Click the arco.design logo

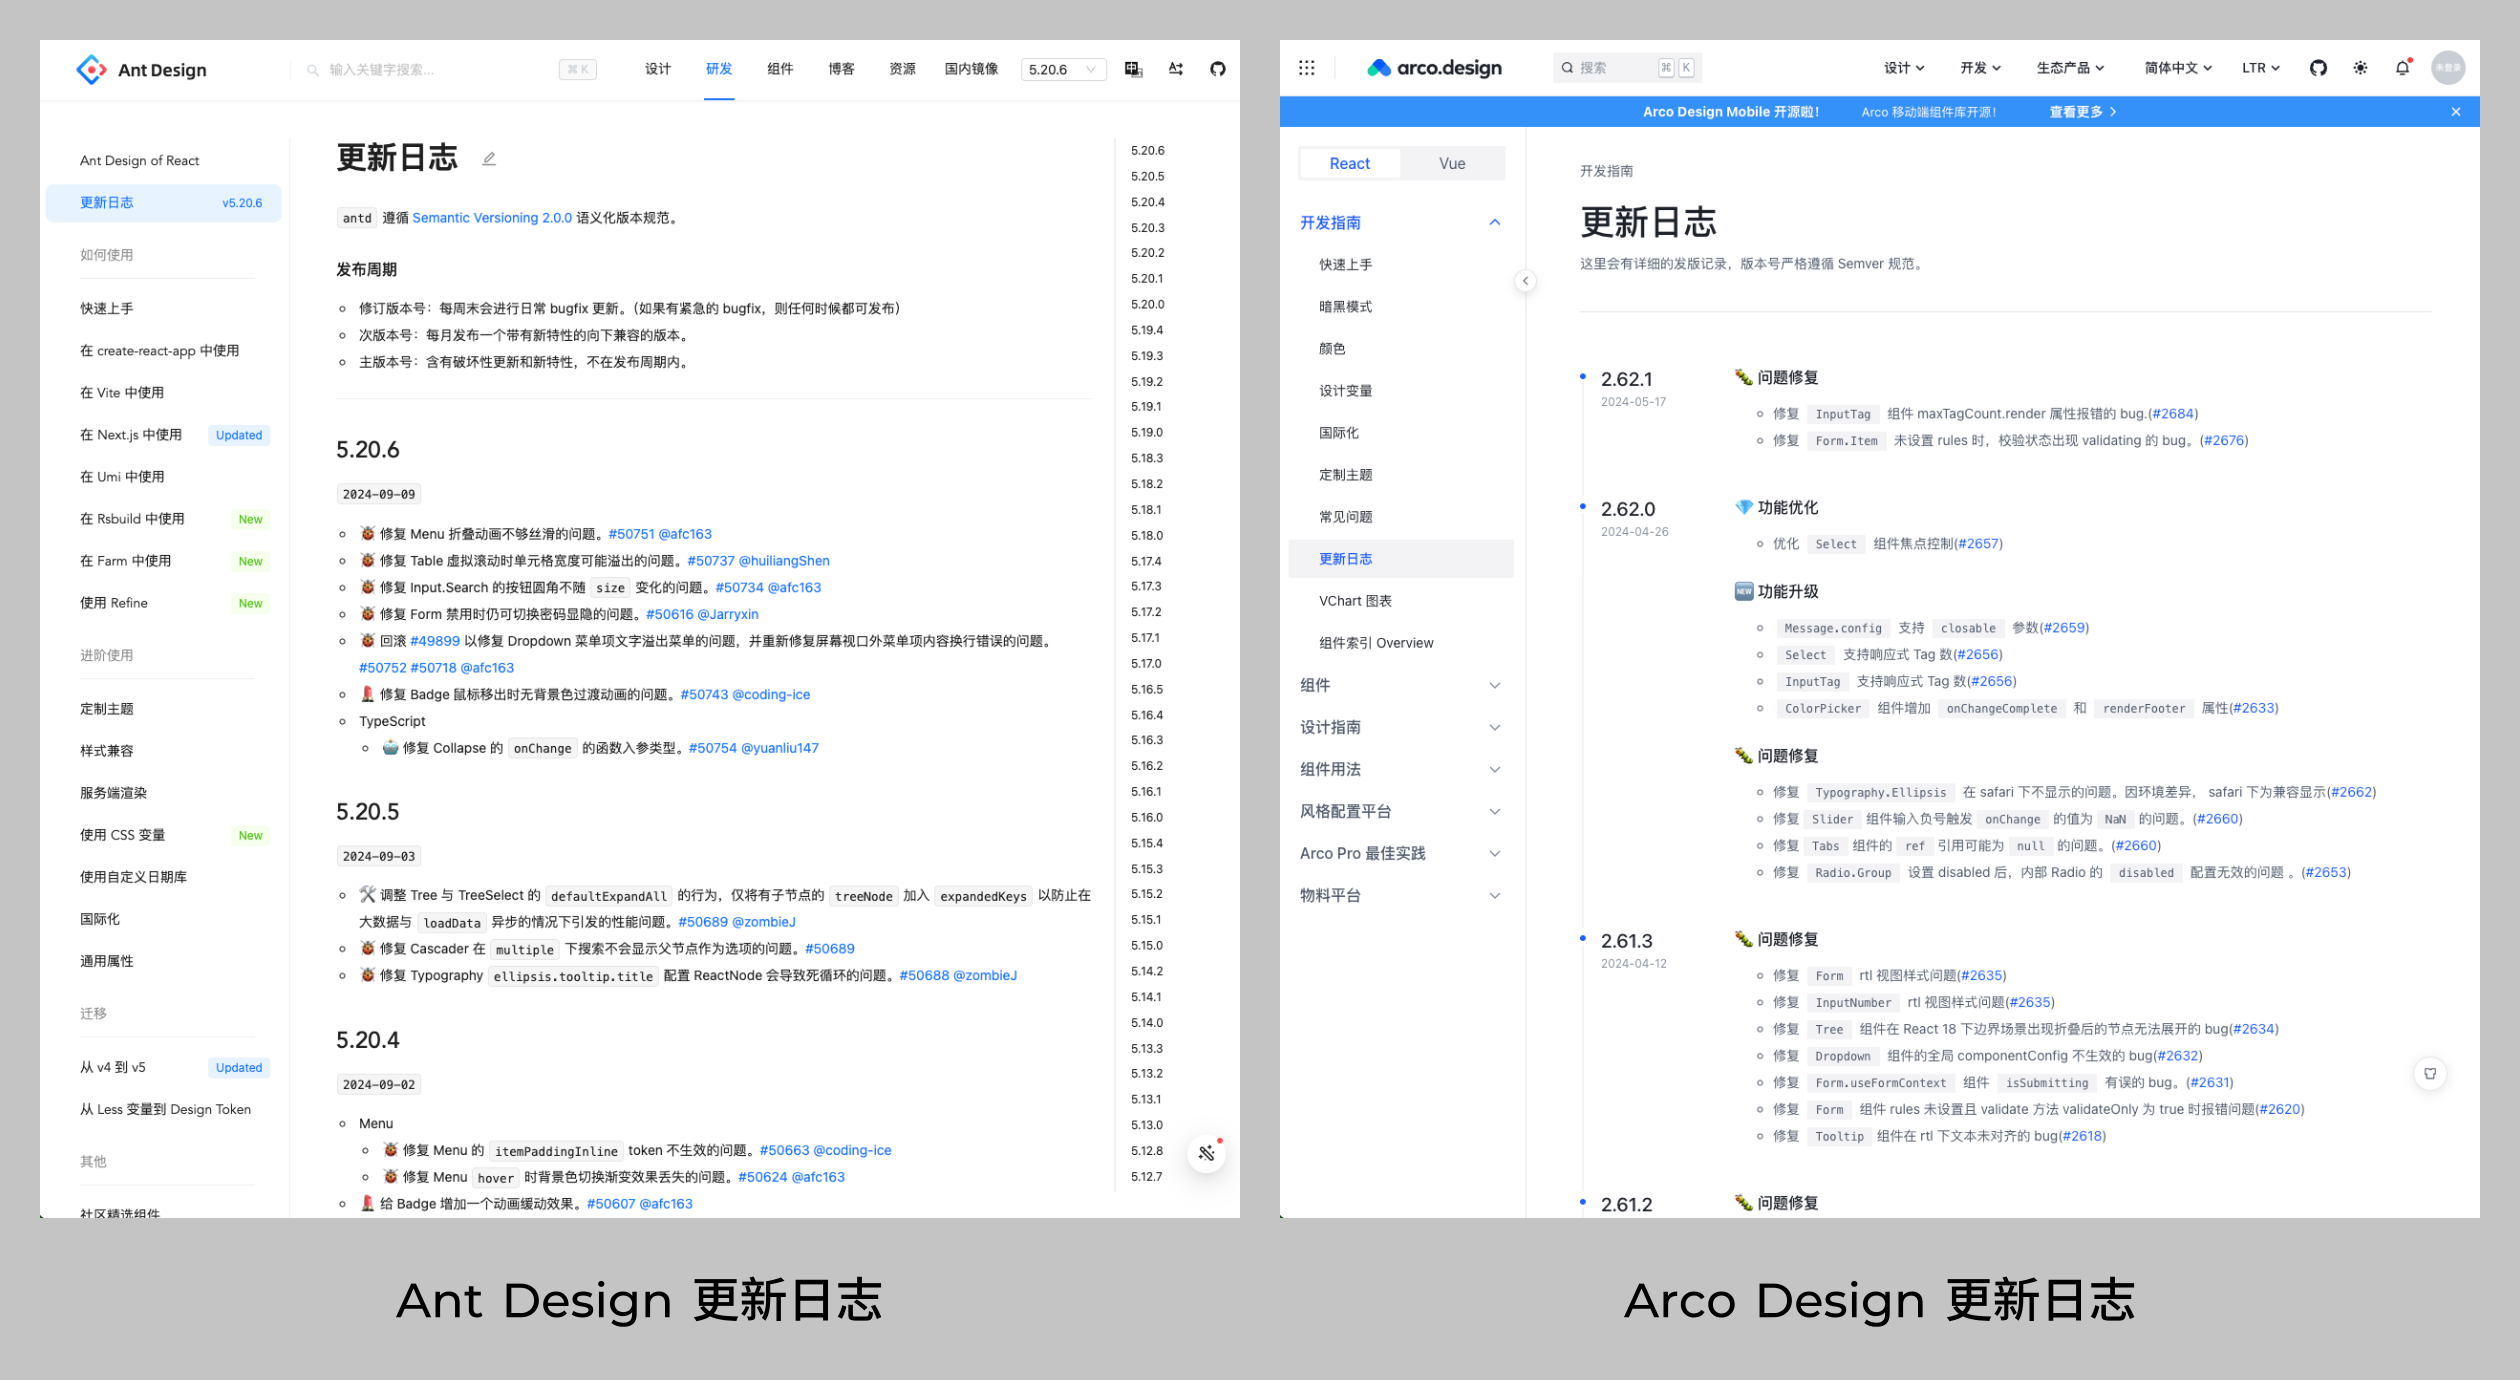tap(1434, 68)
